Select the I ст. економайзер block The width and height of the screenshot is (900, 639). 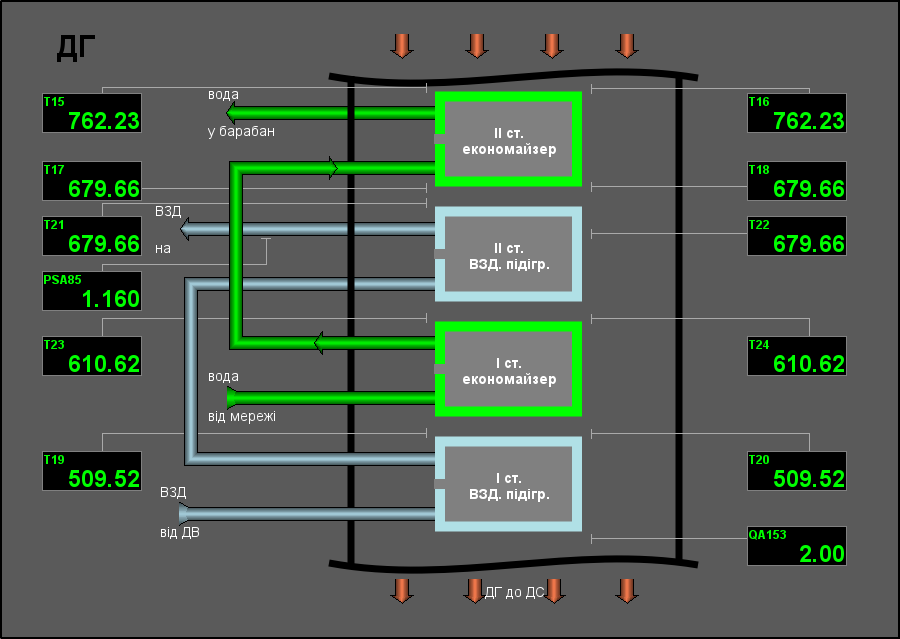pyautogui.click(x=509, y=369)
